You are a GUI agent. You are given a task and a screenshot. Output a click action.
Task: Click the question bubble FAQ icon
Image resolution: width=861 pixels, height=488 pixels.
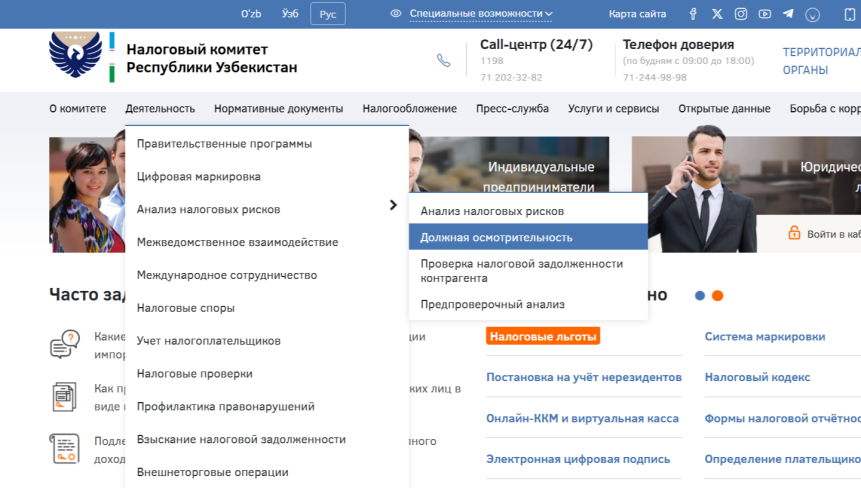point(64,344)
